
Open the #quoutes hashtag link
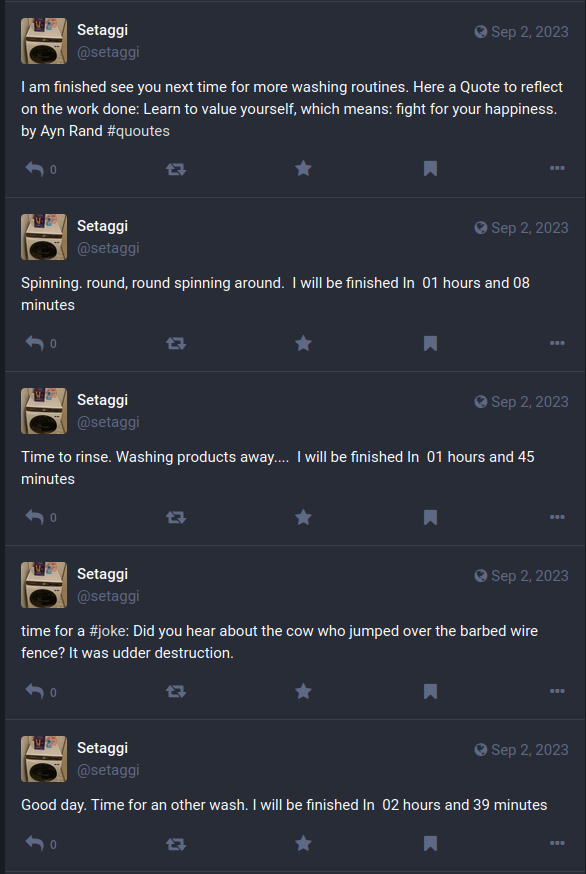(138, 131)
